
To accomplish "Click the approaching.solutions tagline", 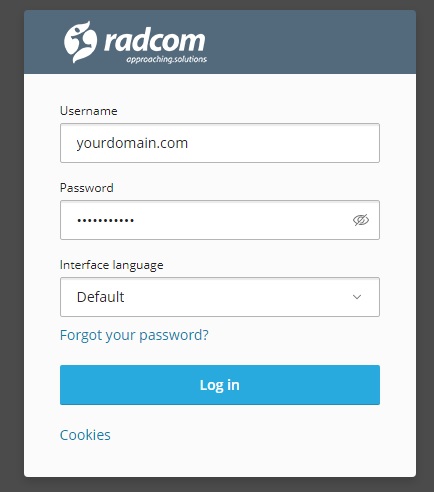I will pyautogui.click(x=167, y=59).
